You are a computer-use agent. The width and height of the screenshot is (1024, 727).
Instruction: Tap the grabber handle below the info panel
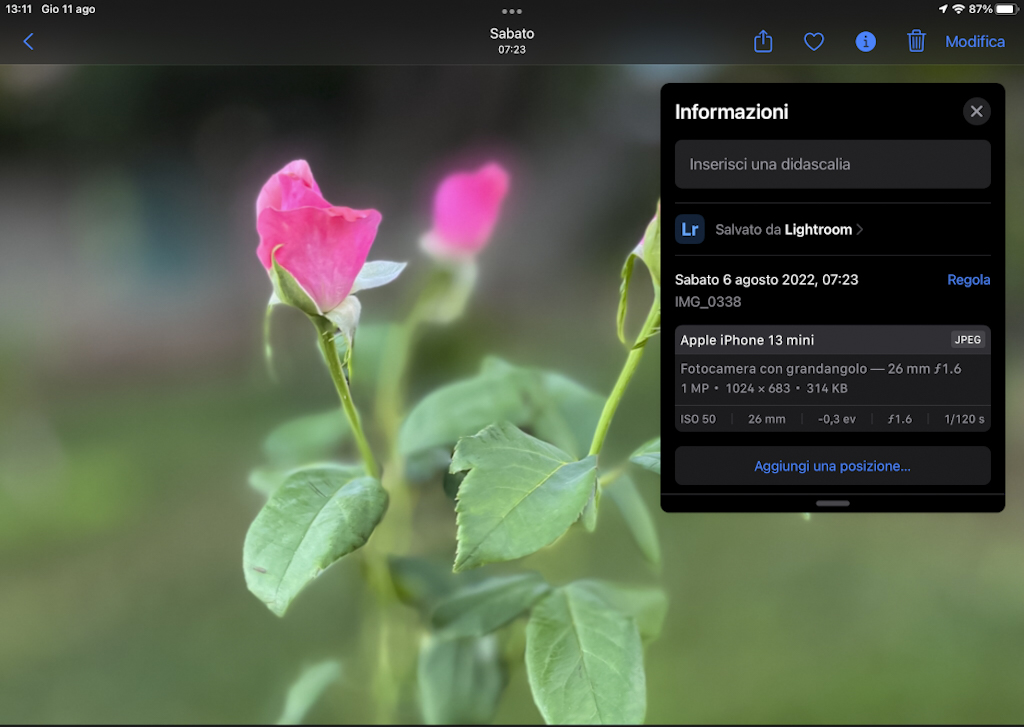click(832, 503)
